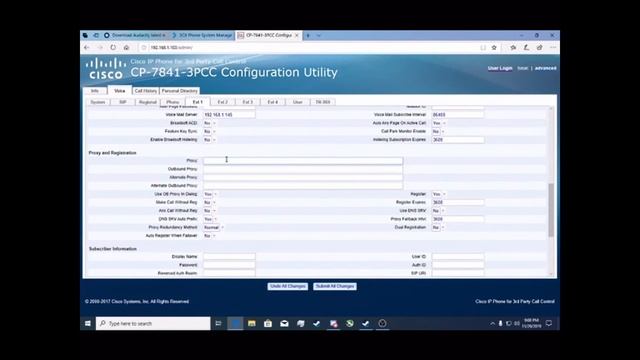Open Proxy Redundancy Method dropdown
The height and width of the screenshot is (360, 640).
point(213,227)
